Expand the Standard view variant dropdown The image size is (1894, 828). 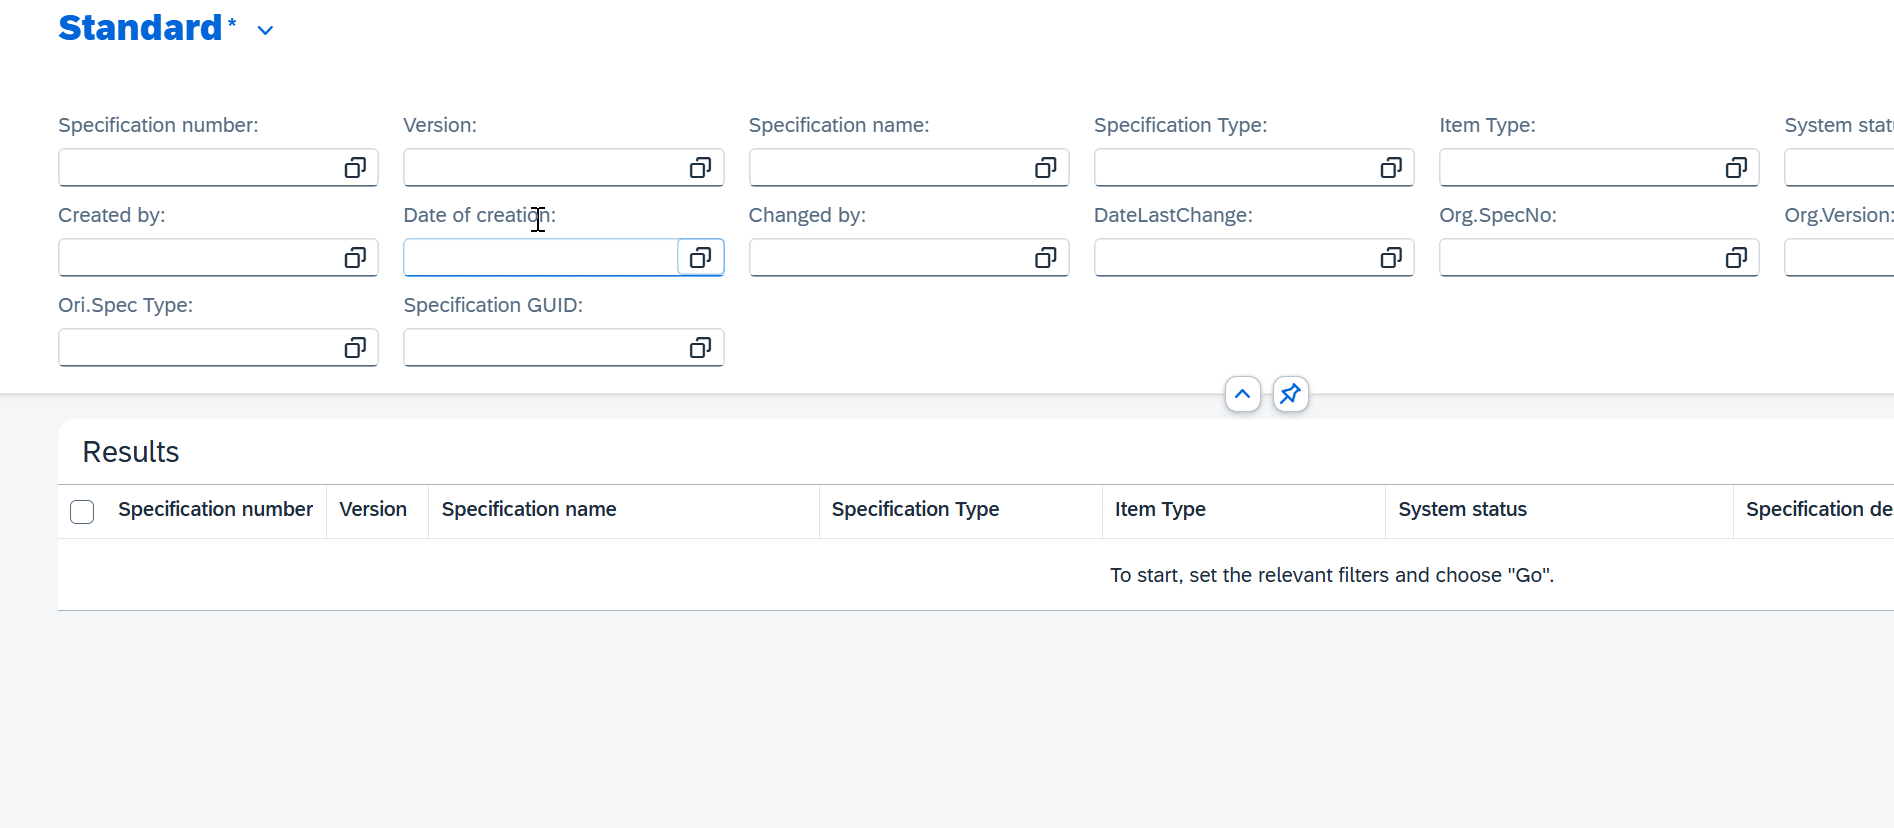pos(265,31)
